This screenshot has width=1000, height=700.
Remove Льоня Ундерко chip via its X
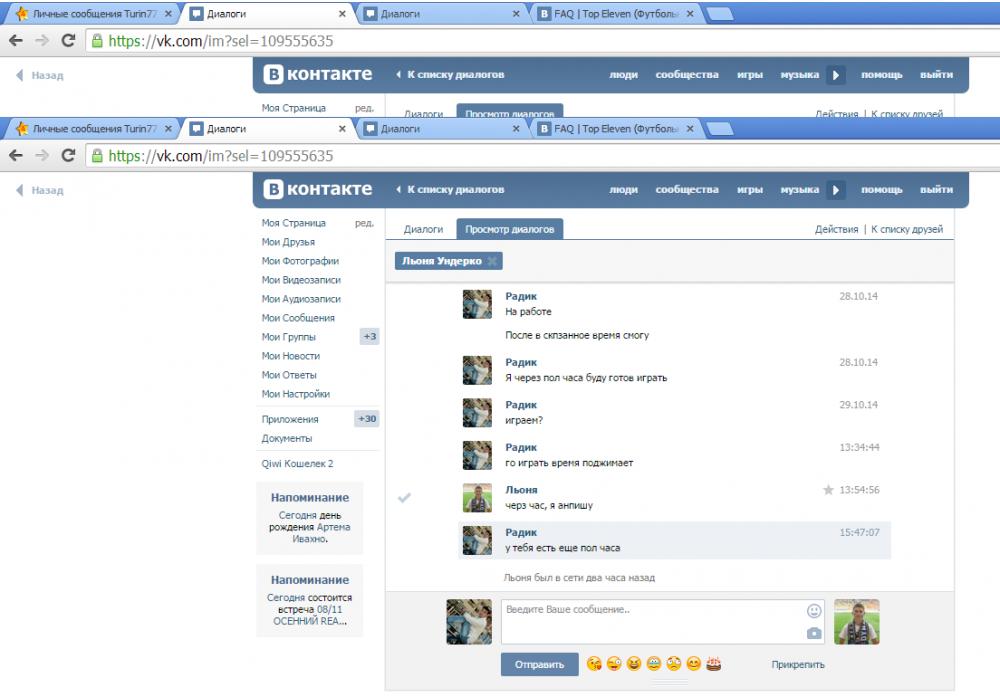coord(492,261)
